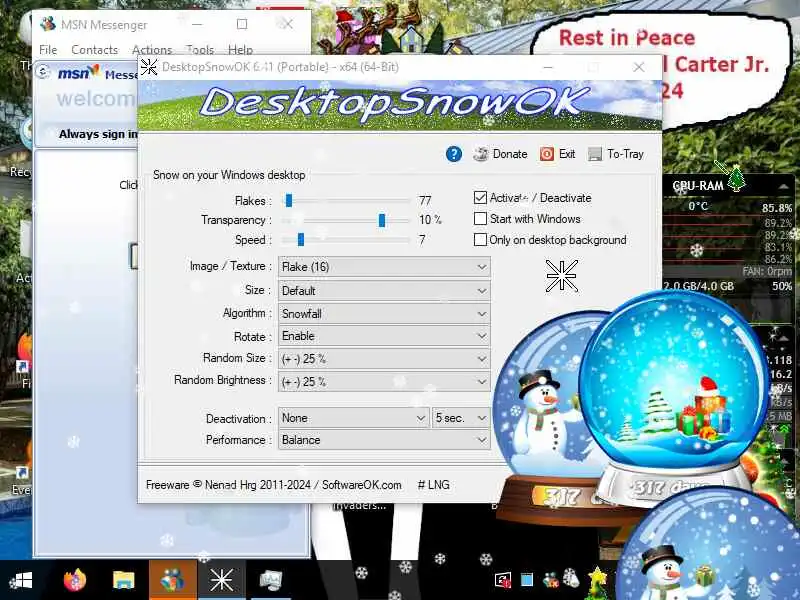Open the Deactivation dropdown showing None
Screen dimensions: 800x600
[354, 418]
